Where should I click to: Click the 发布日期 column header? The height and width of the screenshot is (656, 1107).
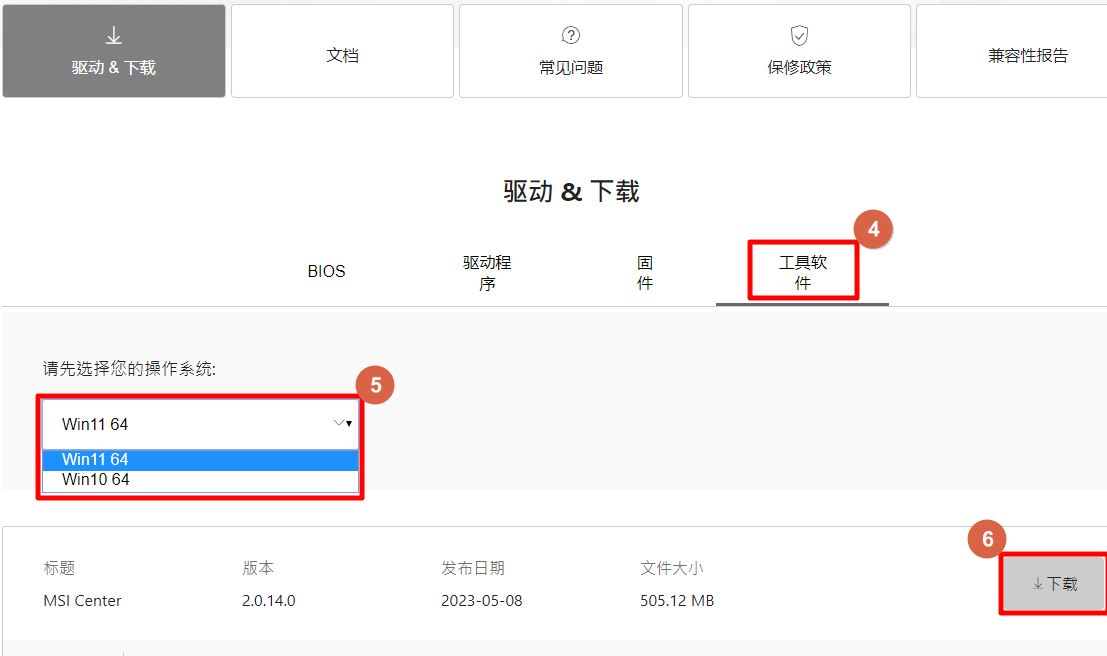(471, 566)
